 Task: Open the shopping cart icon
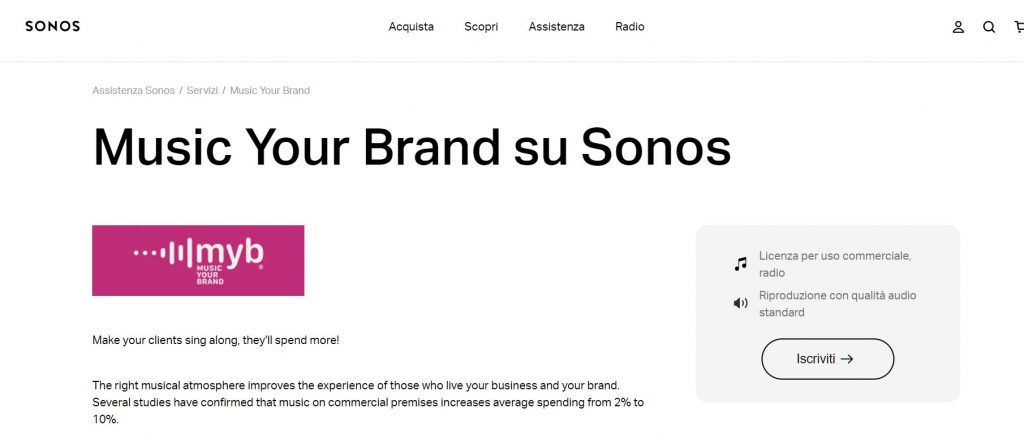tap(1018, 27)
